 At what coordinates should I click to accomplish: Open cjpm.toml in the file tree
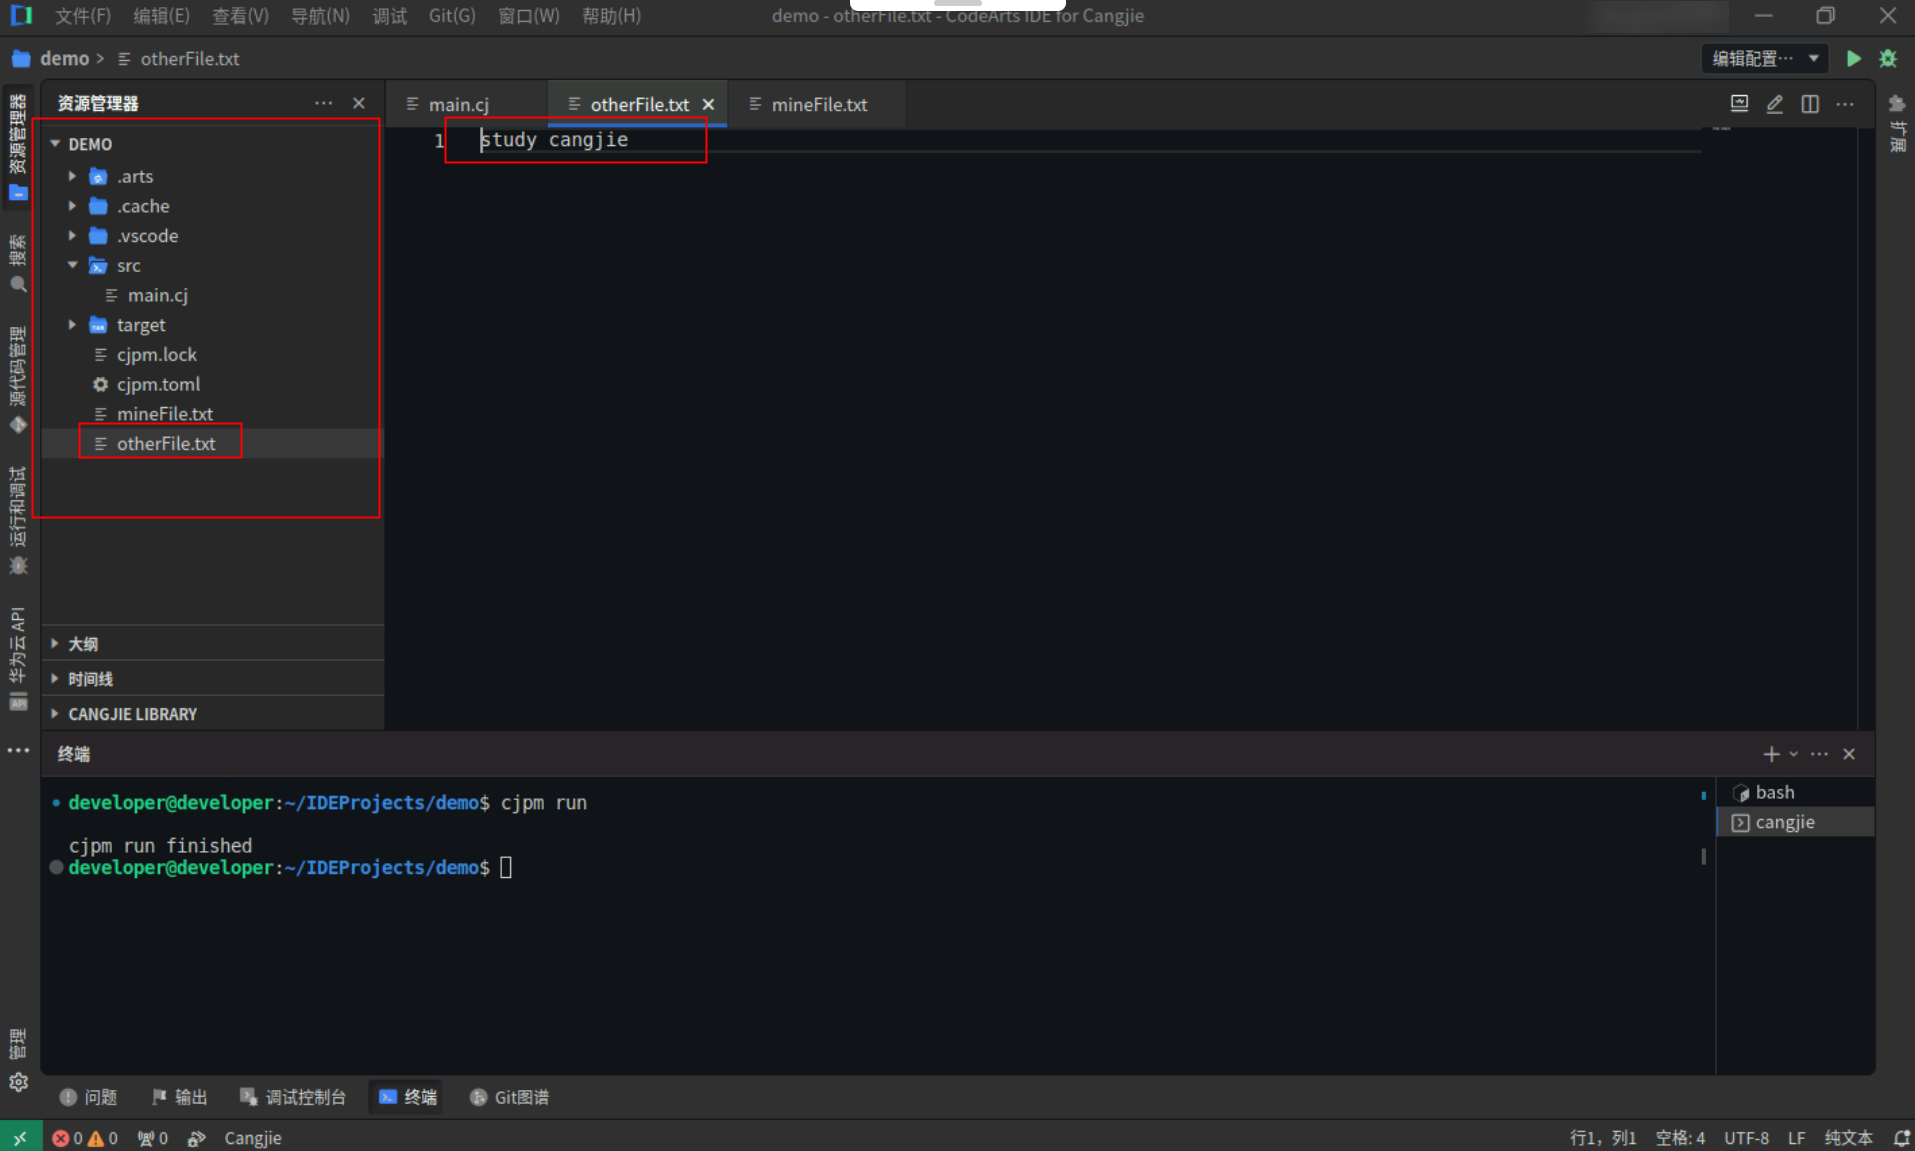tap(158, 384)
